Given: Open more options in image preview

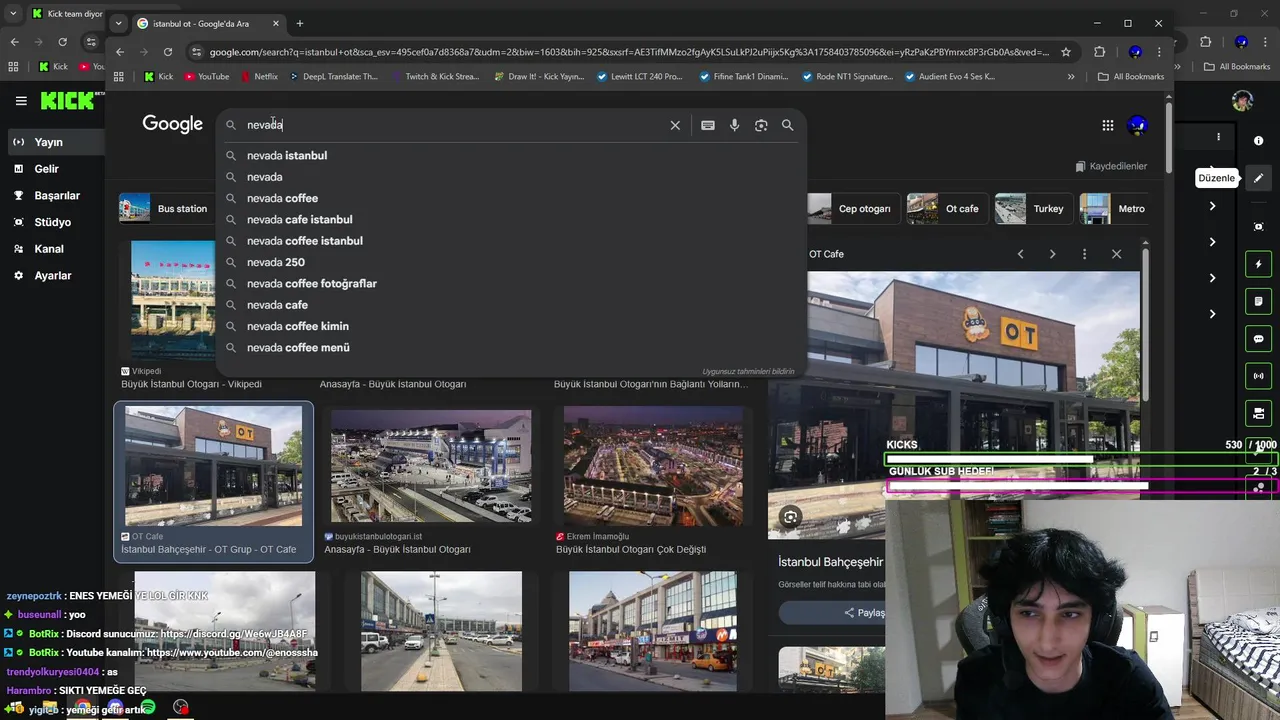Looking at the screenshot, I should click(1084, 254).
